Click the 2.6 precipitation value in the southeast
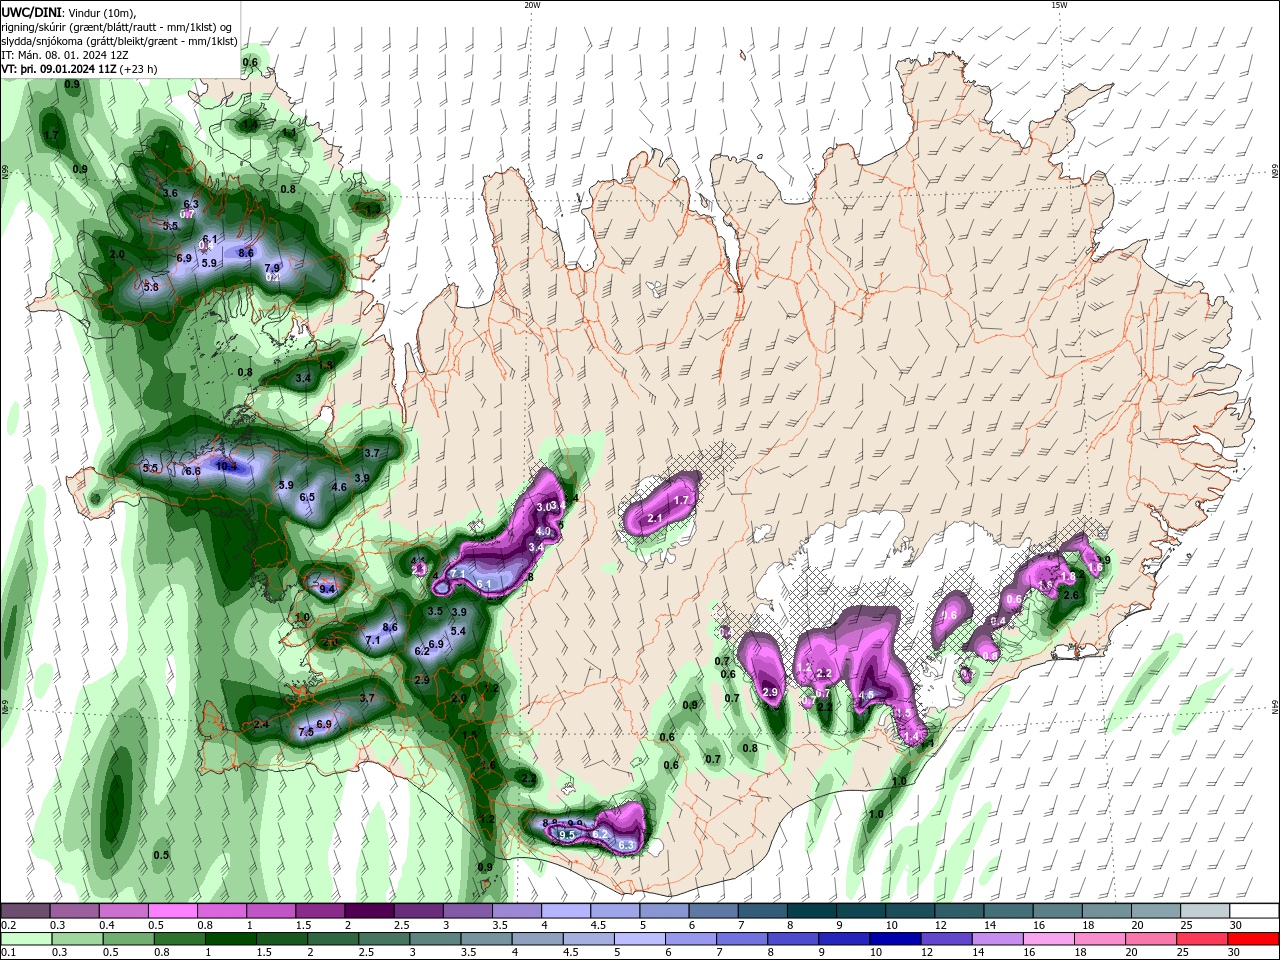The image size is (1280, 960). coord(1072,595)
